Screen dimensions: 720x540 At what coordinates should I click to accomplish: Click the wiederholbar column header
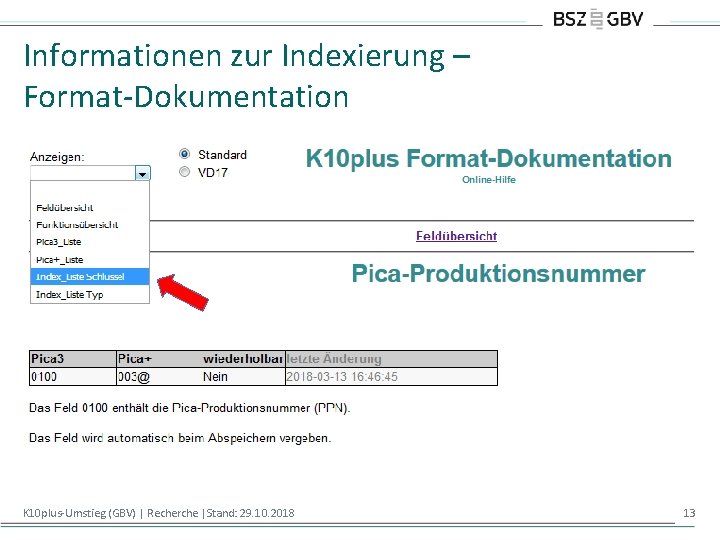[x=243, y=359]
